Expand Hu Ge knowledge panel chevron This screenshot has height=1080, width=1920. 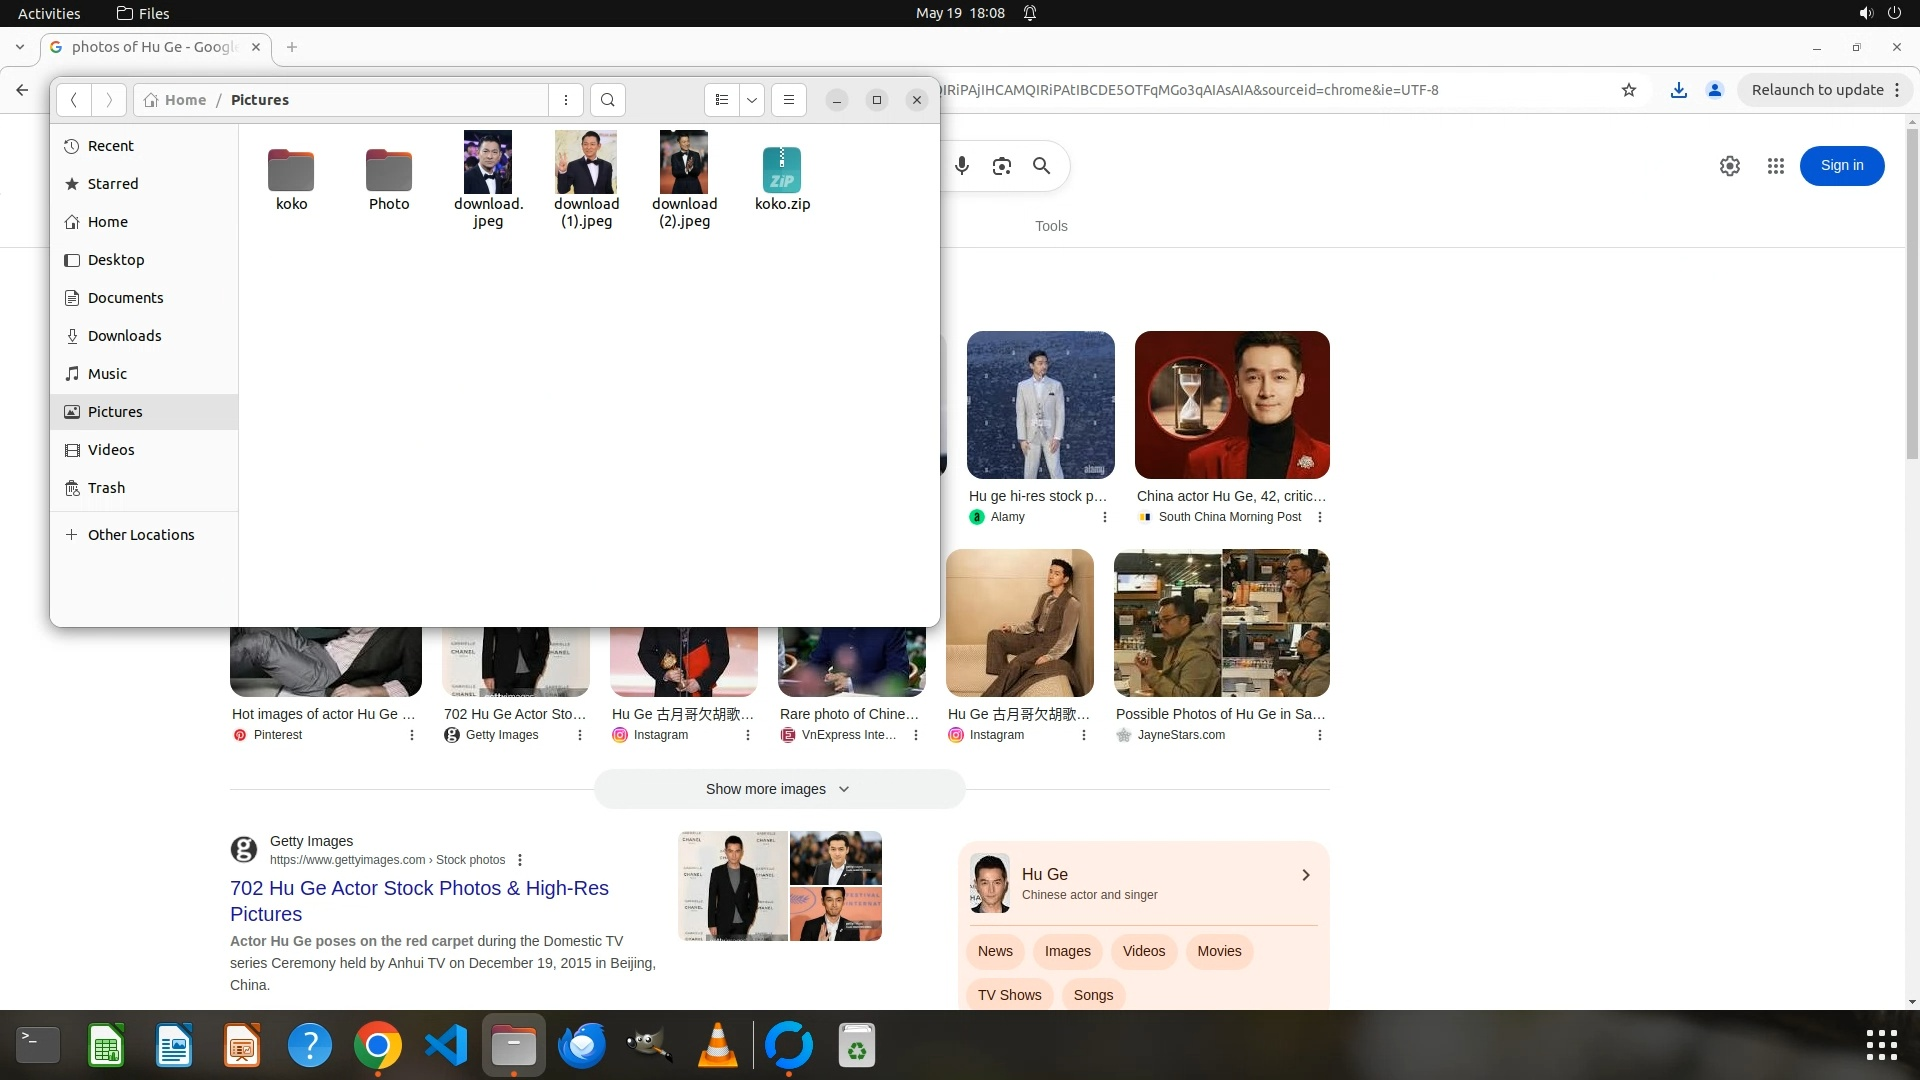click(x=1305, y=875)
